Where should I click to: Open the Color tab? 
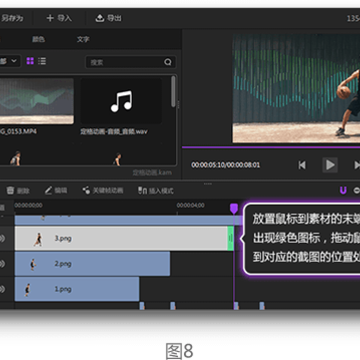(38, 39)
